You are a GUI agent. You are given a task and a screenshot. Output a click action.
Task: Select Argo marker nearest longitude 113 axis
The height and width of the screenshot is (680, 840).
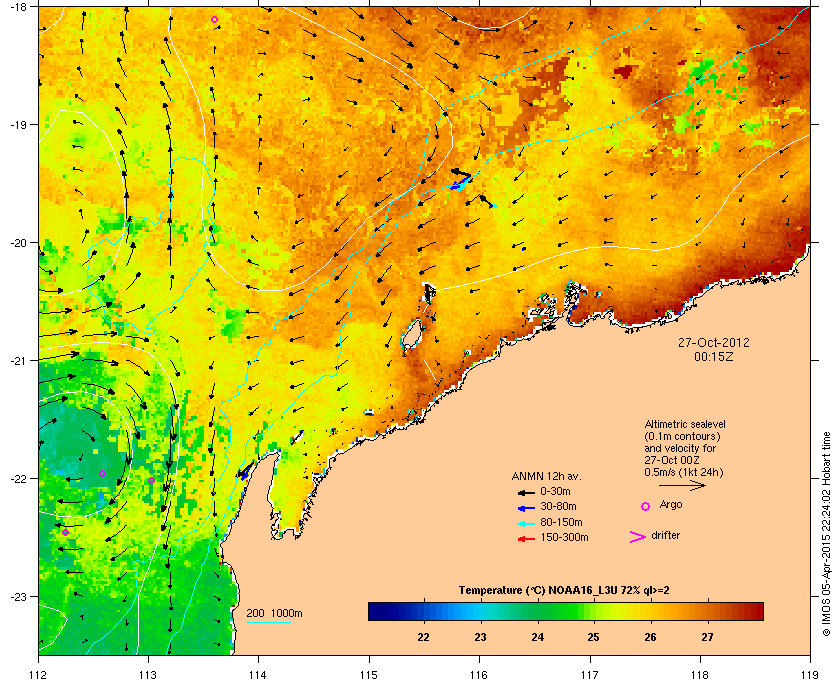pyautogui.click(x=152, y=481)
